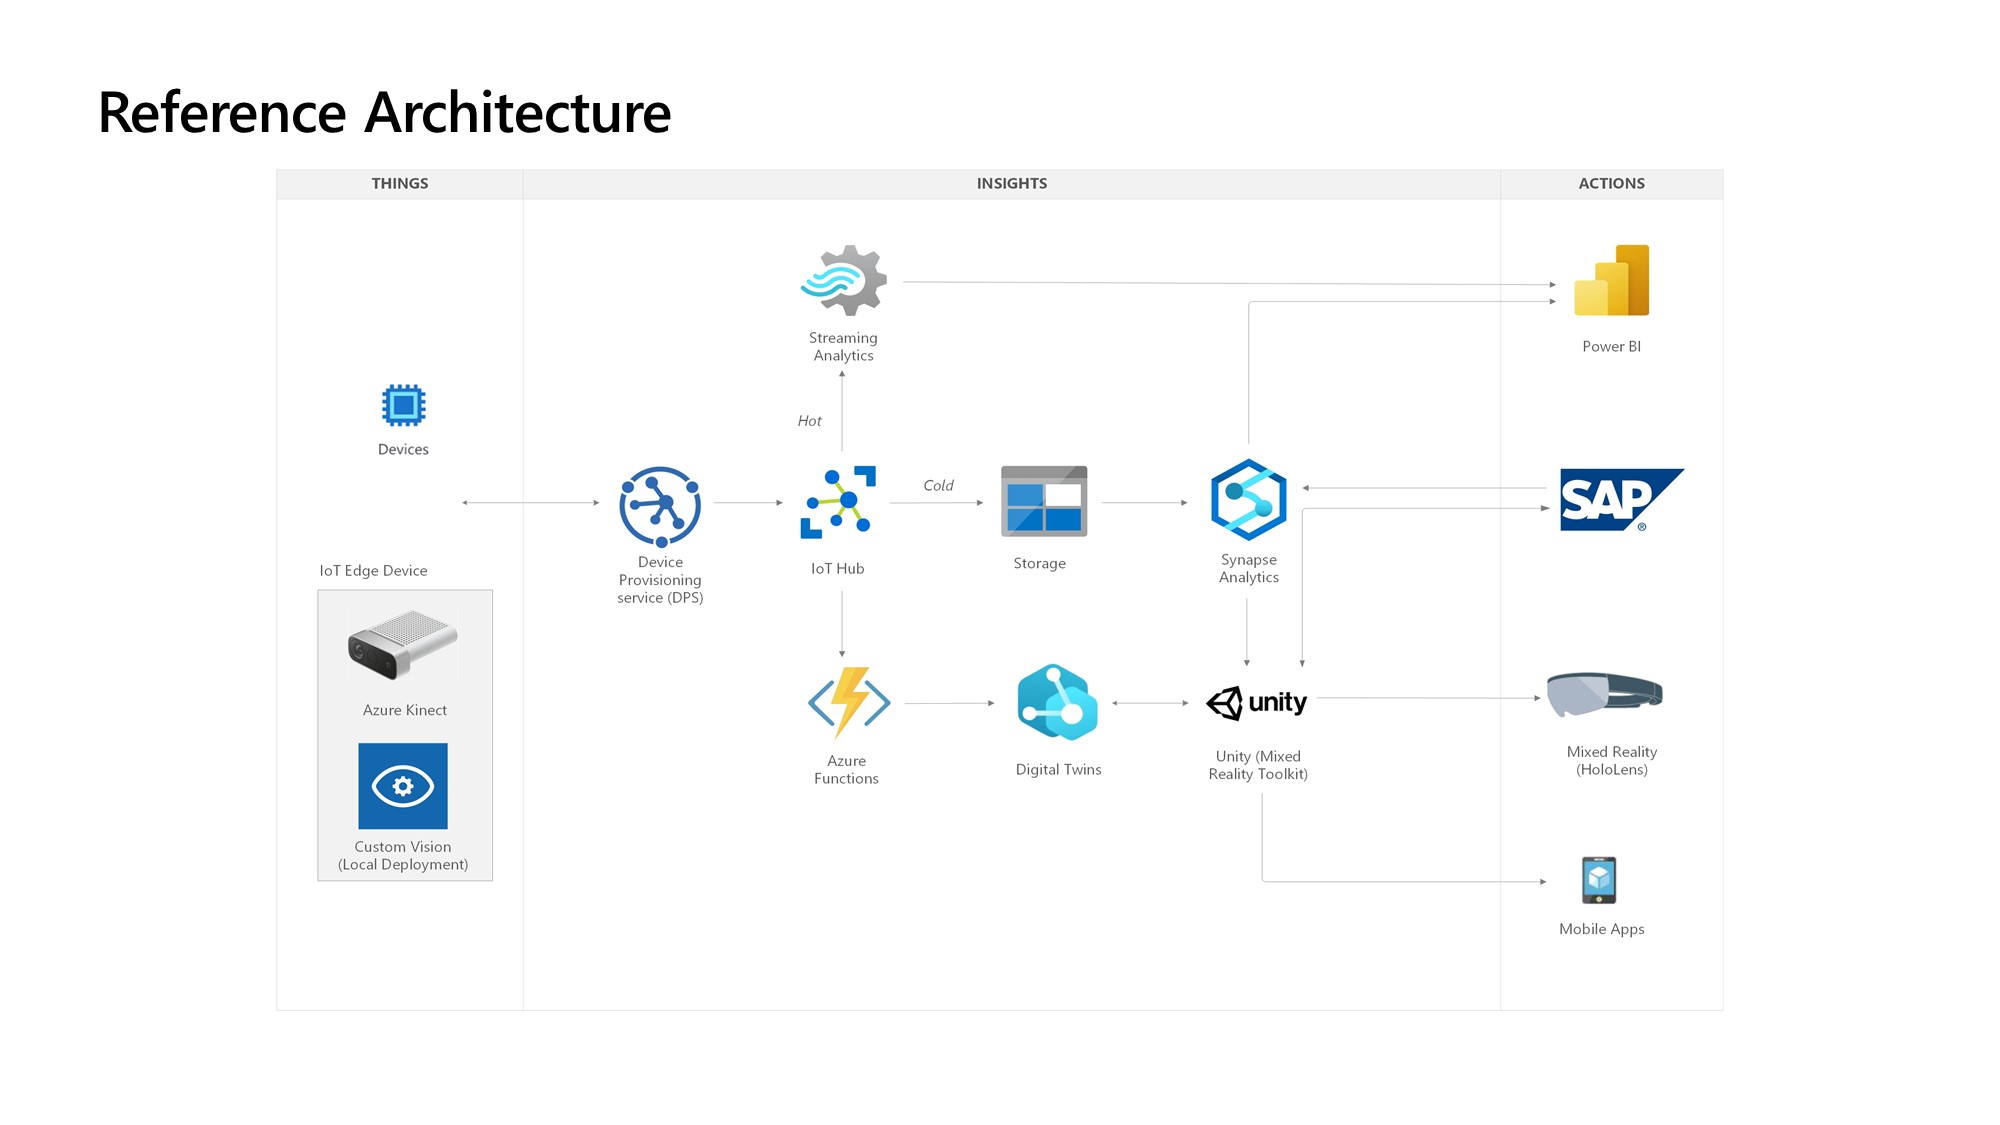2000x1125 pixels.
Task: Select the Power BI icon
Action: 1611,281
